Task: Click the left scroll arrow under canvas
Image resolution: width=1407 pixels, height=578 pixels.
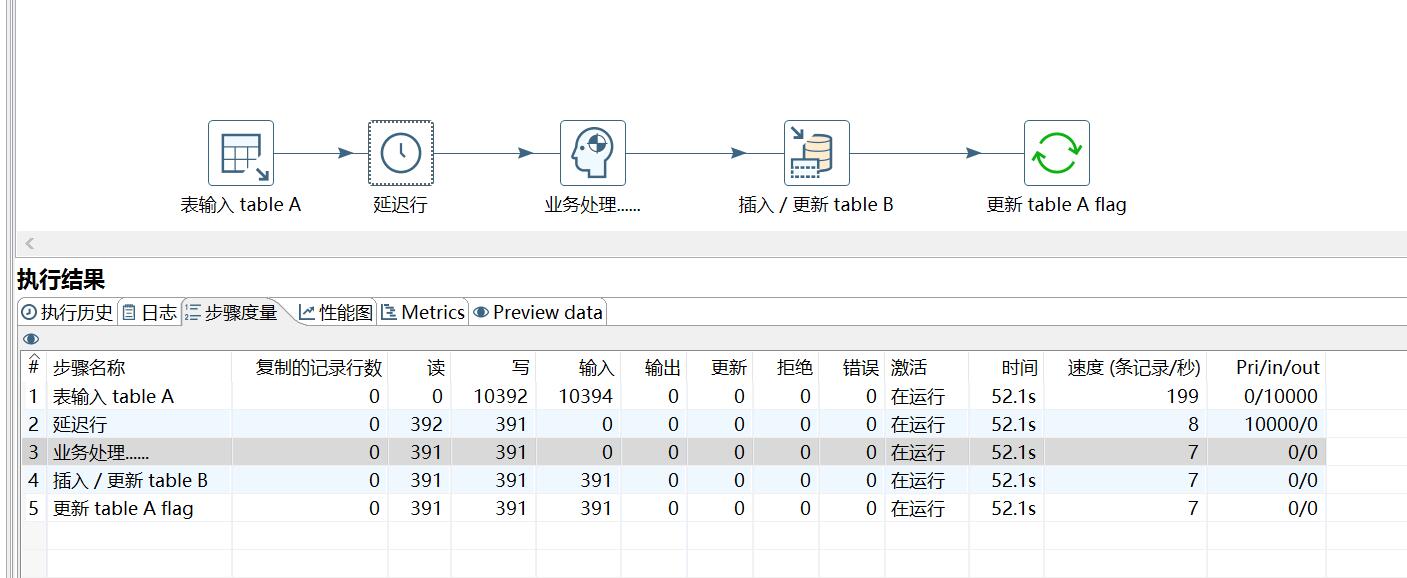Action: point(30,243)
